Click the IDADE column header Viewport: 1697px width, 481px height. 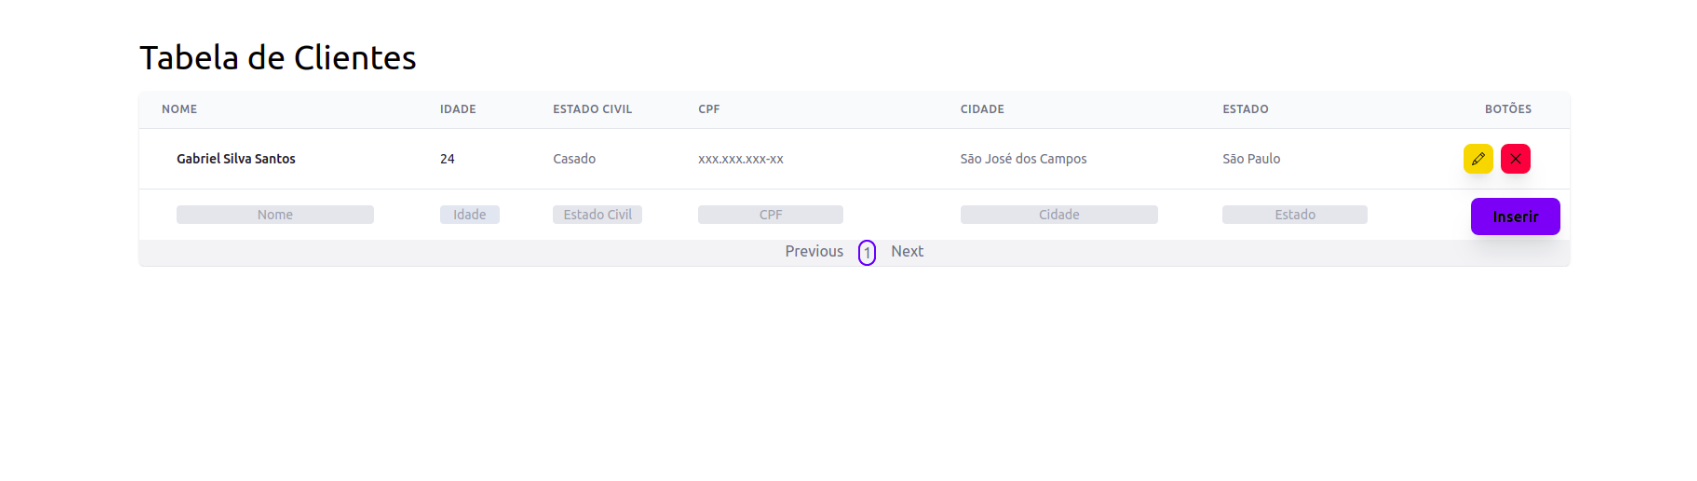(x=458, y=110)
